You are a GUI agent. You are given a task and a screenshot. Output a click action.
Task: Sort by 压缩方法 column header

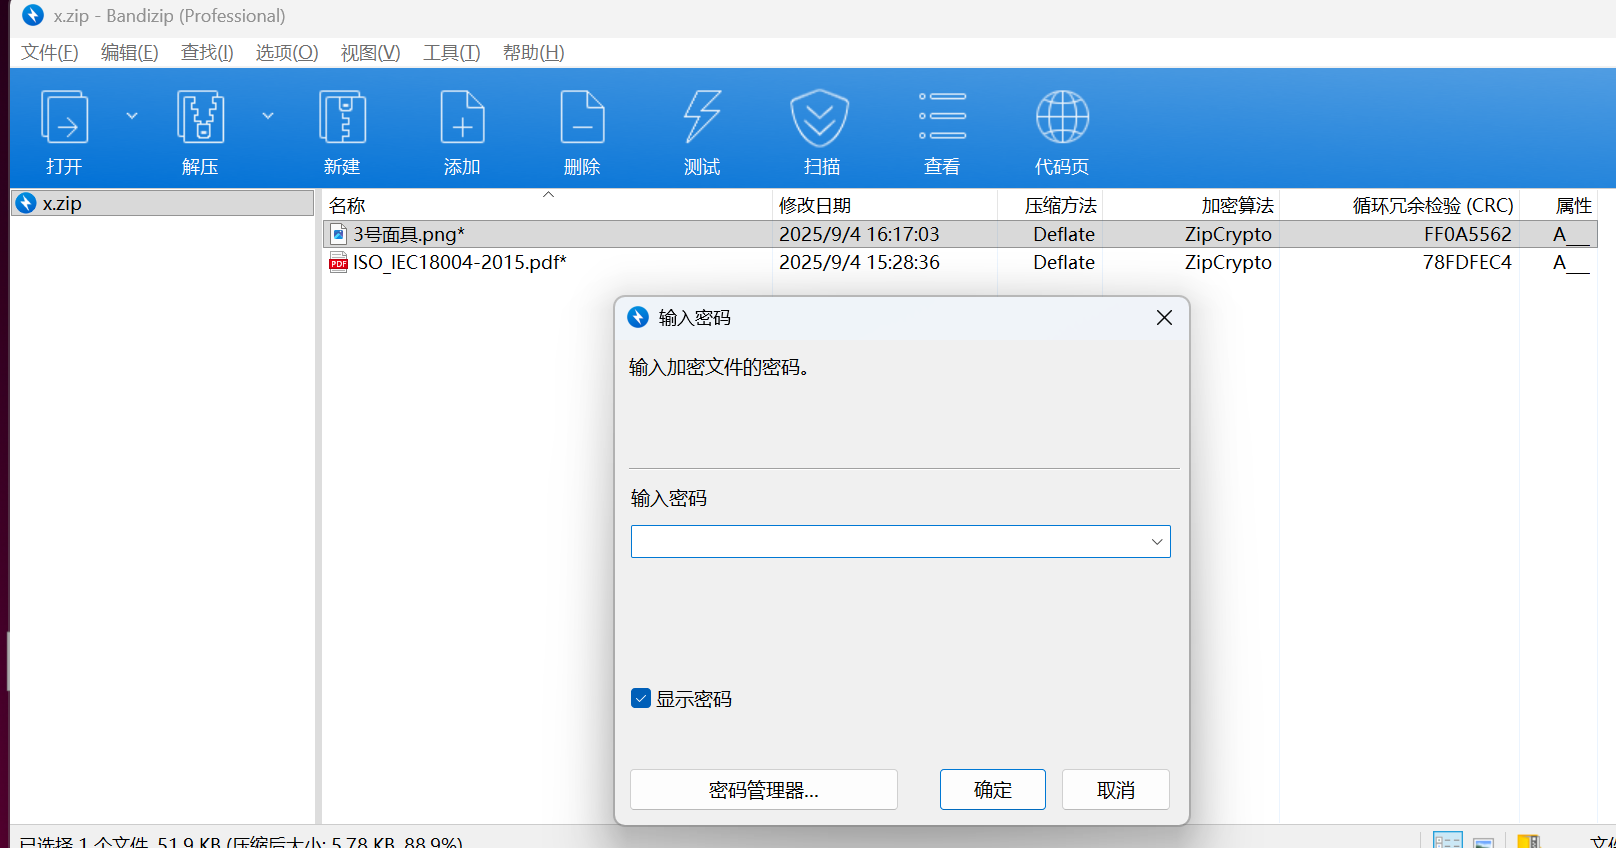(x=1050, y=205)
